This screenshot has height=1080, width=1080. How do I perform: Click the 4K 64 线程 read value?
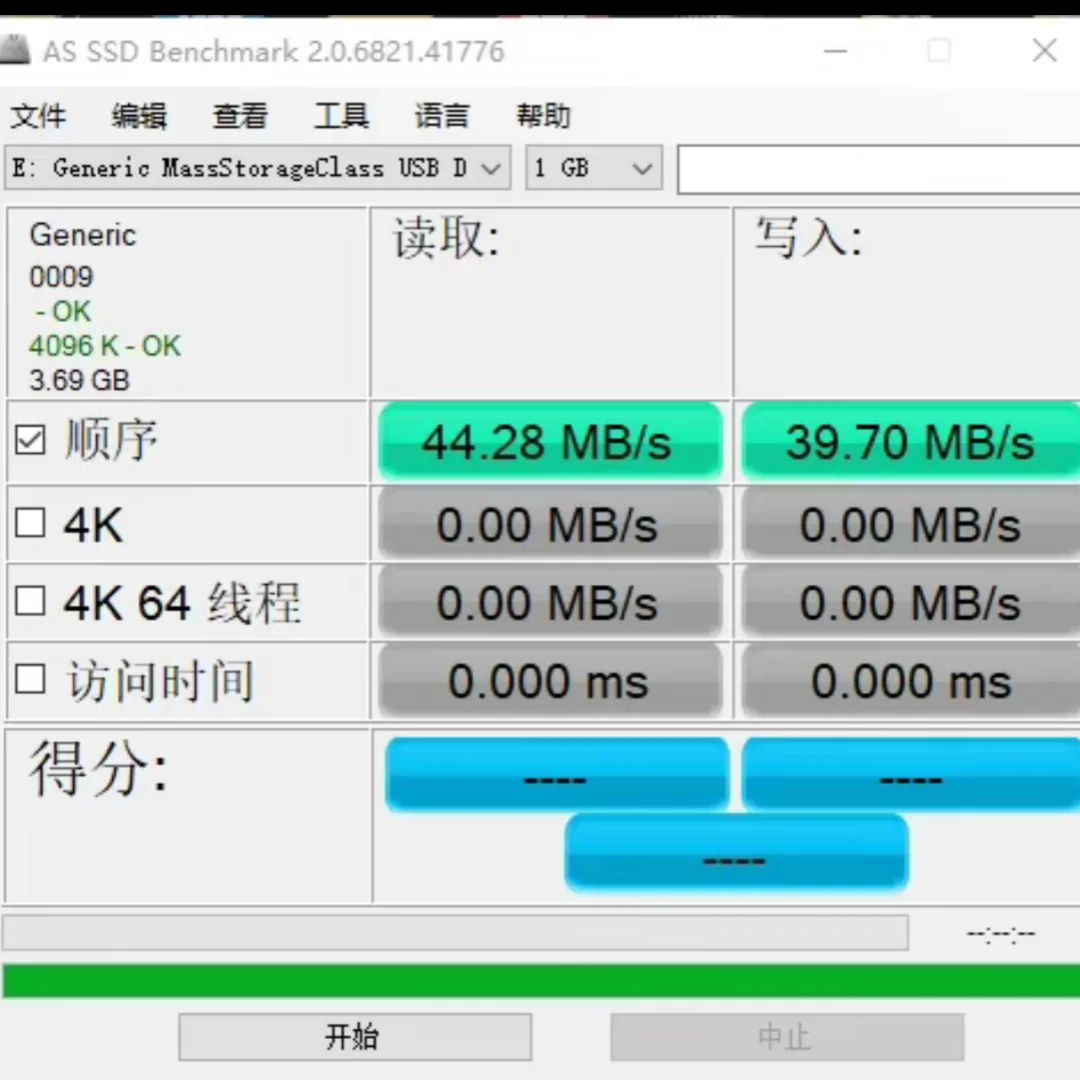550,603
